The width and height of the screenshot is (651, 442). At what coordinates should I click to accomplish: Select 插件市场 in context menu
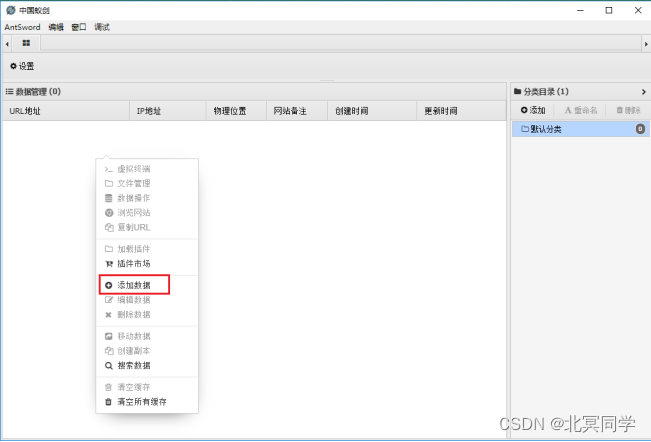(147, 264)
